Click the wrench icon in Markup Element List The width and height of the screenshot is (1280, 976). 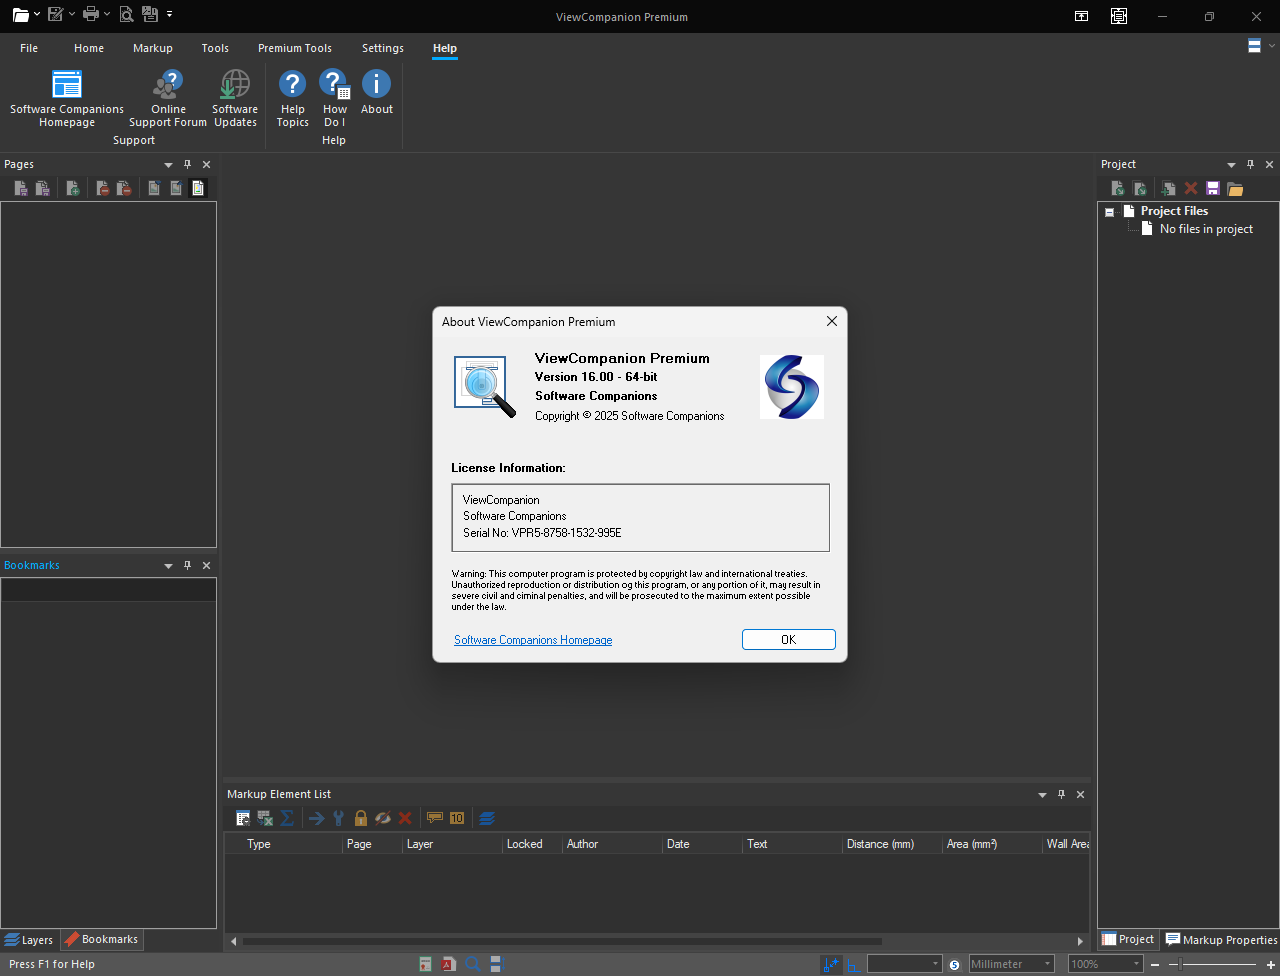(x=339, y=818)
